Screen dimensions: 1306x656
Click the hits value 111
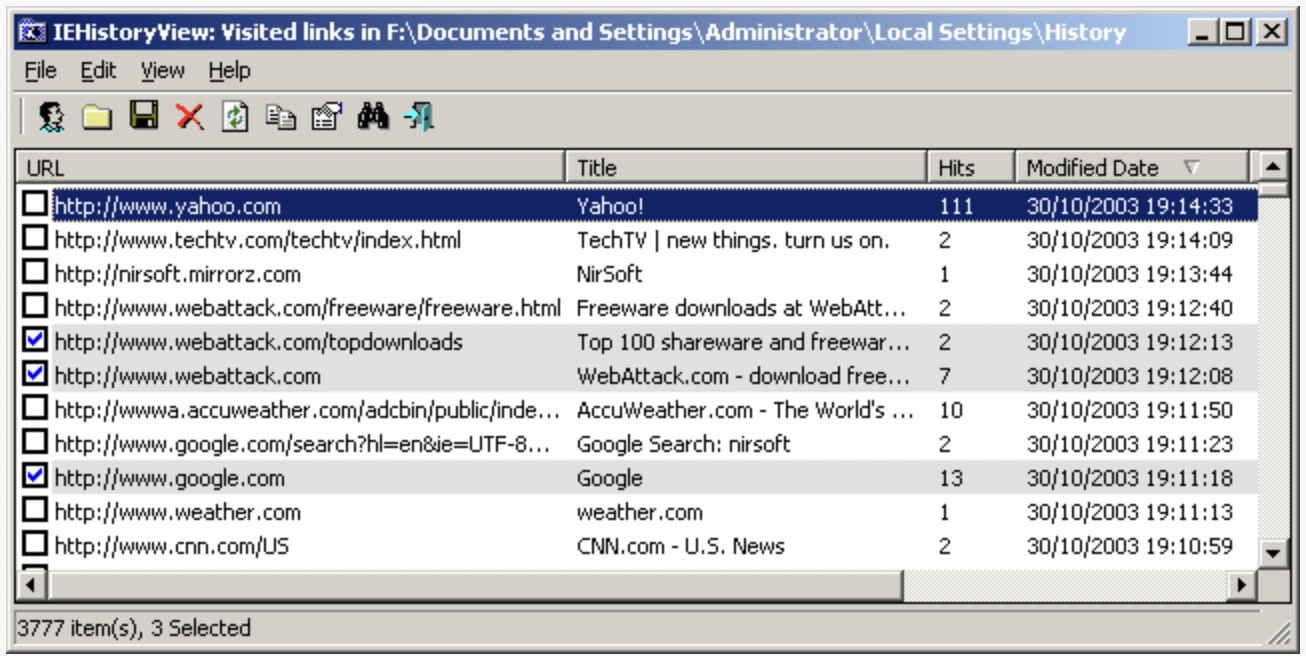coord(956,206)
